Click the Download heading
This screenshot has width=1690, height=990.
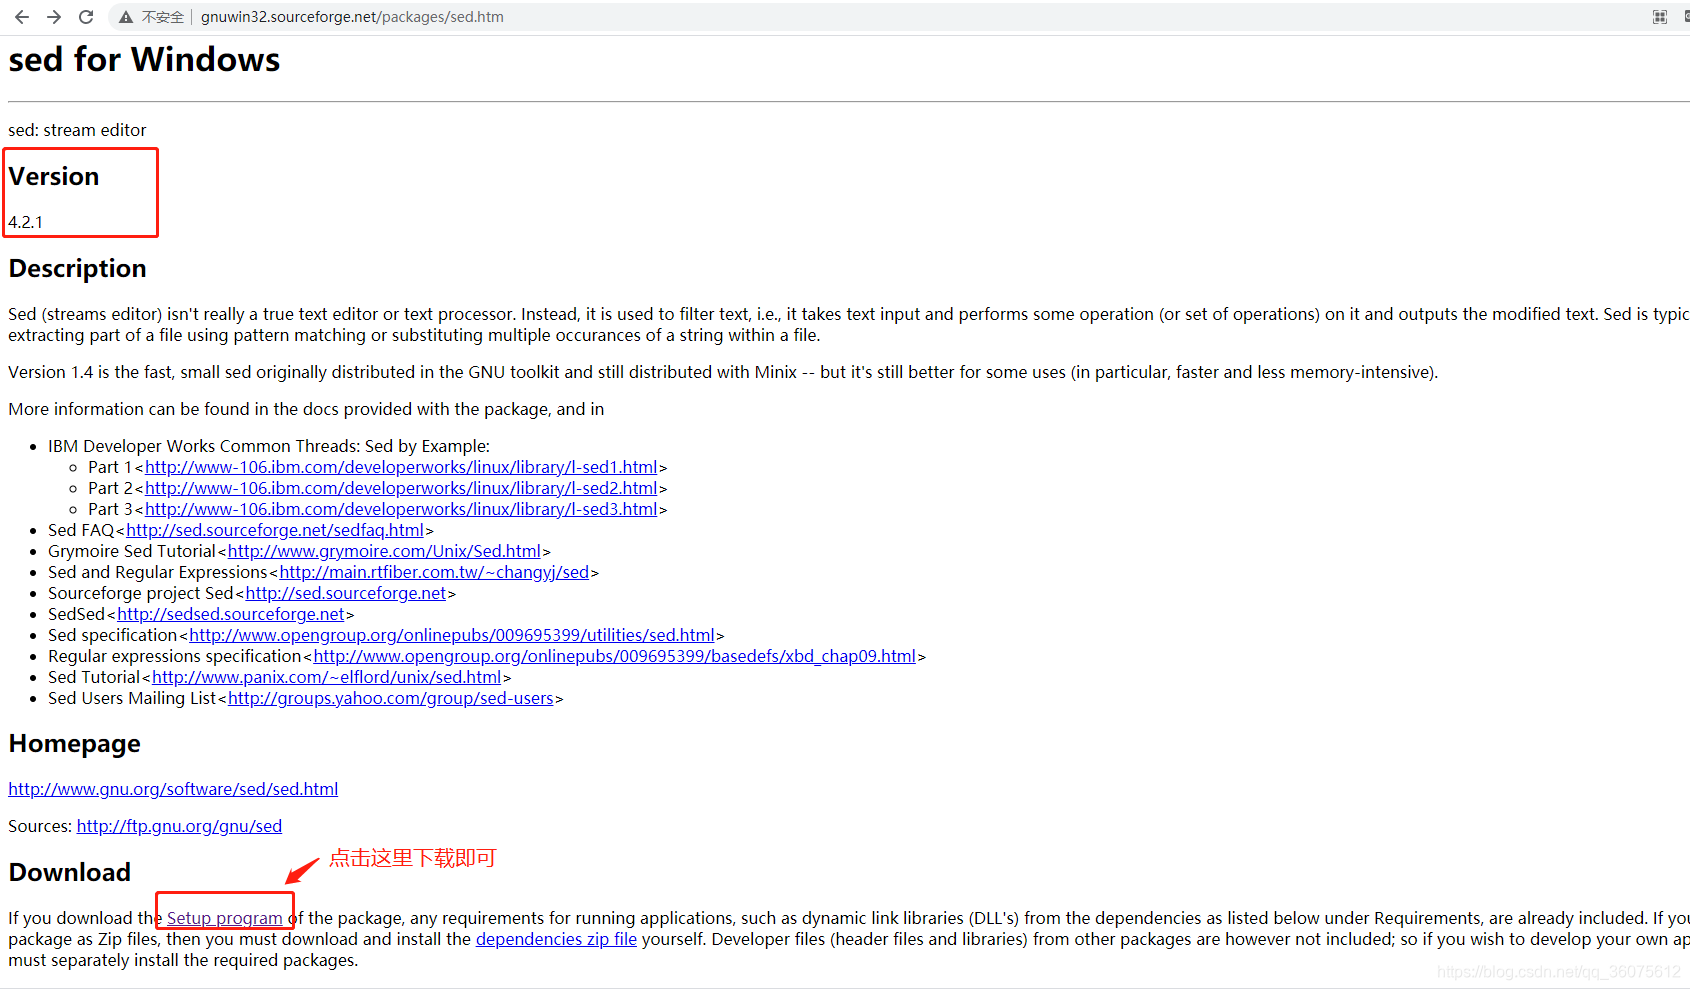pos(69,872)
